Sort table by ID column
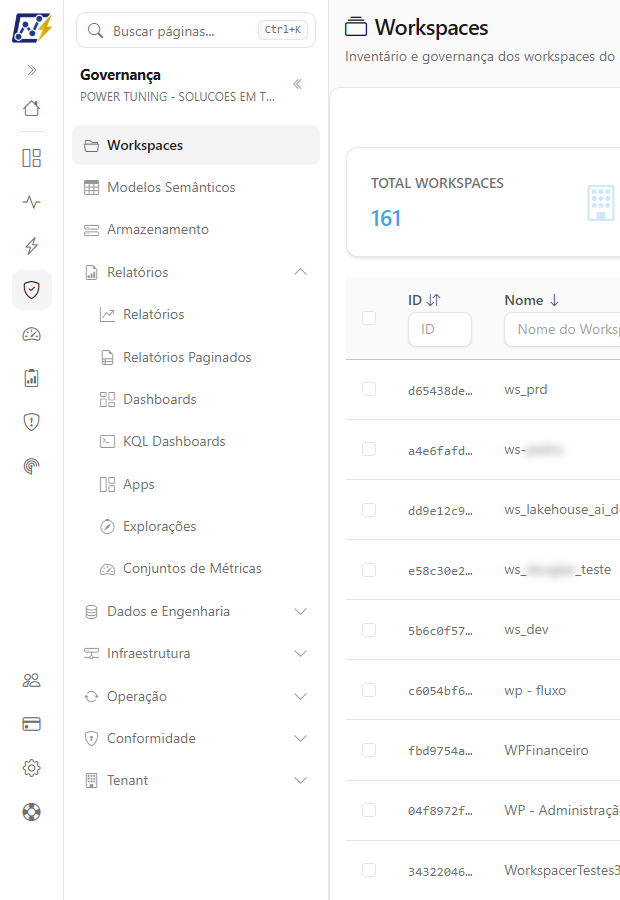The height and width of the screenshot is (900, 620). coord(433,300)
